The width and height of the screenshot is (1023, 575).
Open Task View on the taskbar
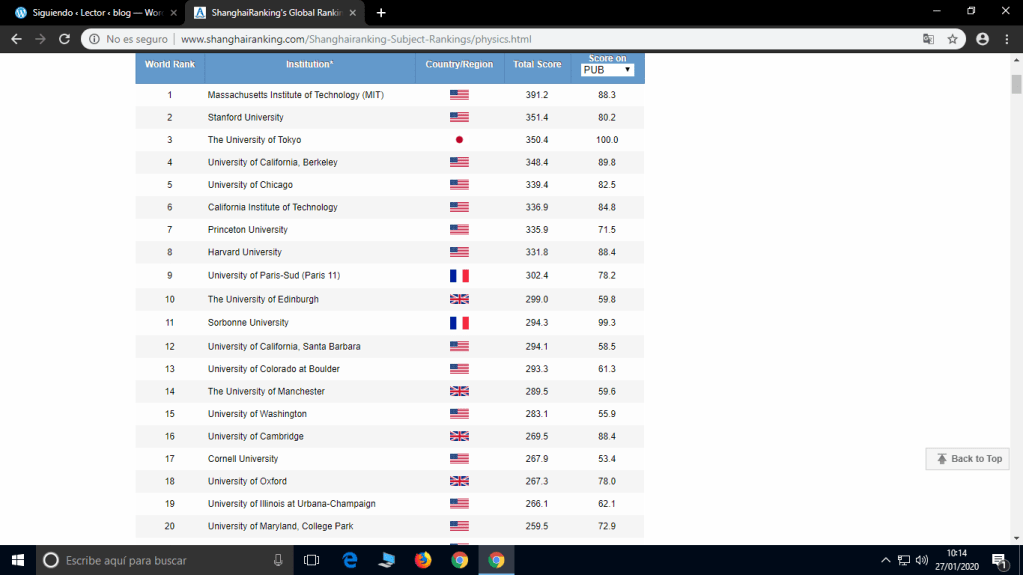click(x=311, y=560)
